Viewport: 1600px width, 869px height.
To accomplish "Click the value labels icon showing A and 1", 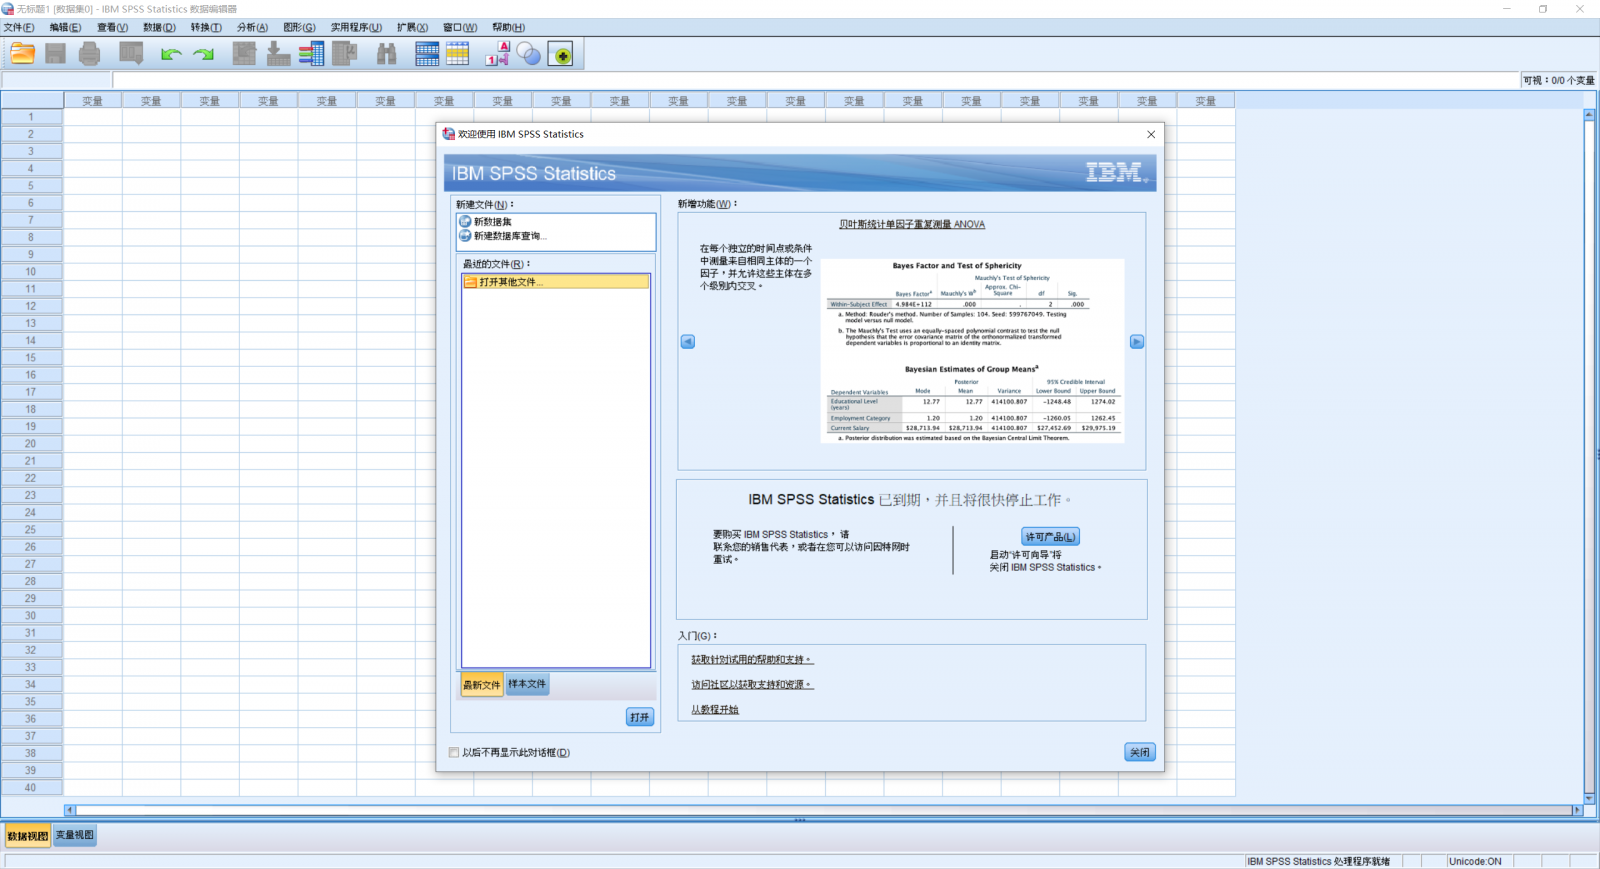I will click(497, 54).
